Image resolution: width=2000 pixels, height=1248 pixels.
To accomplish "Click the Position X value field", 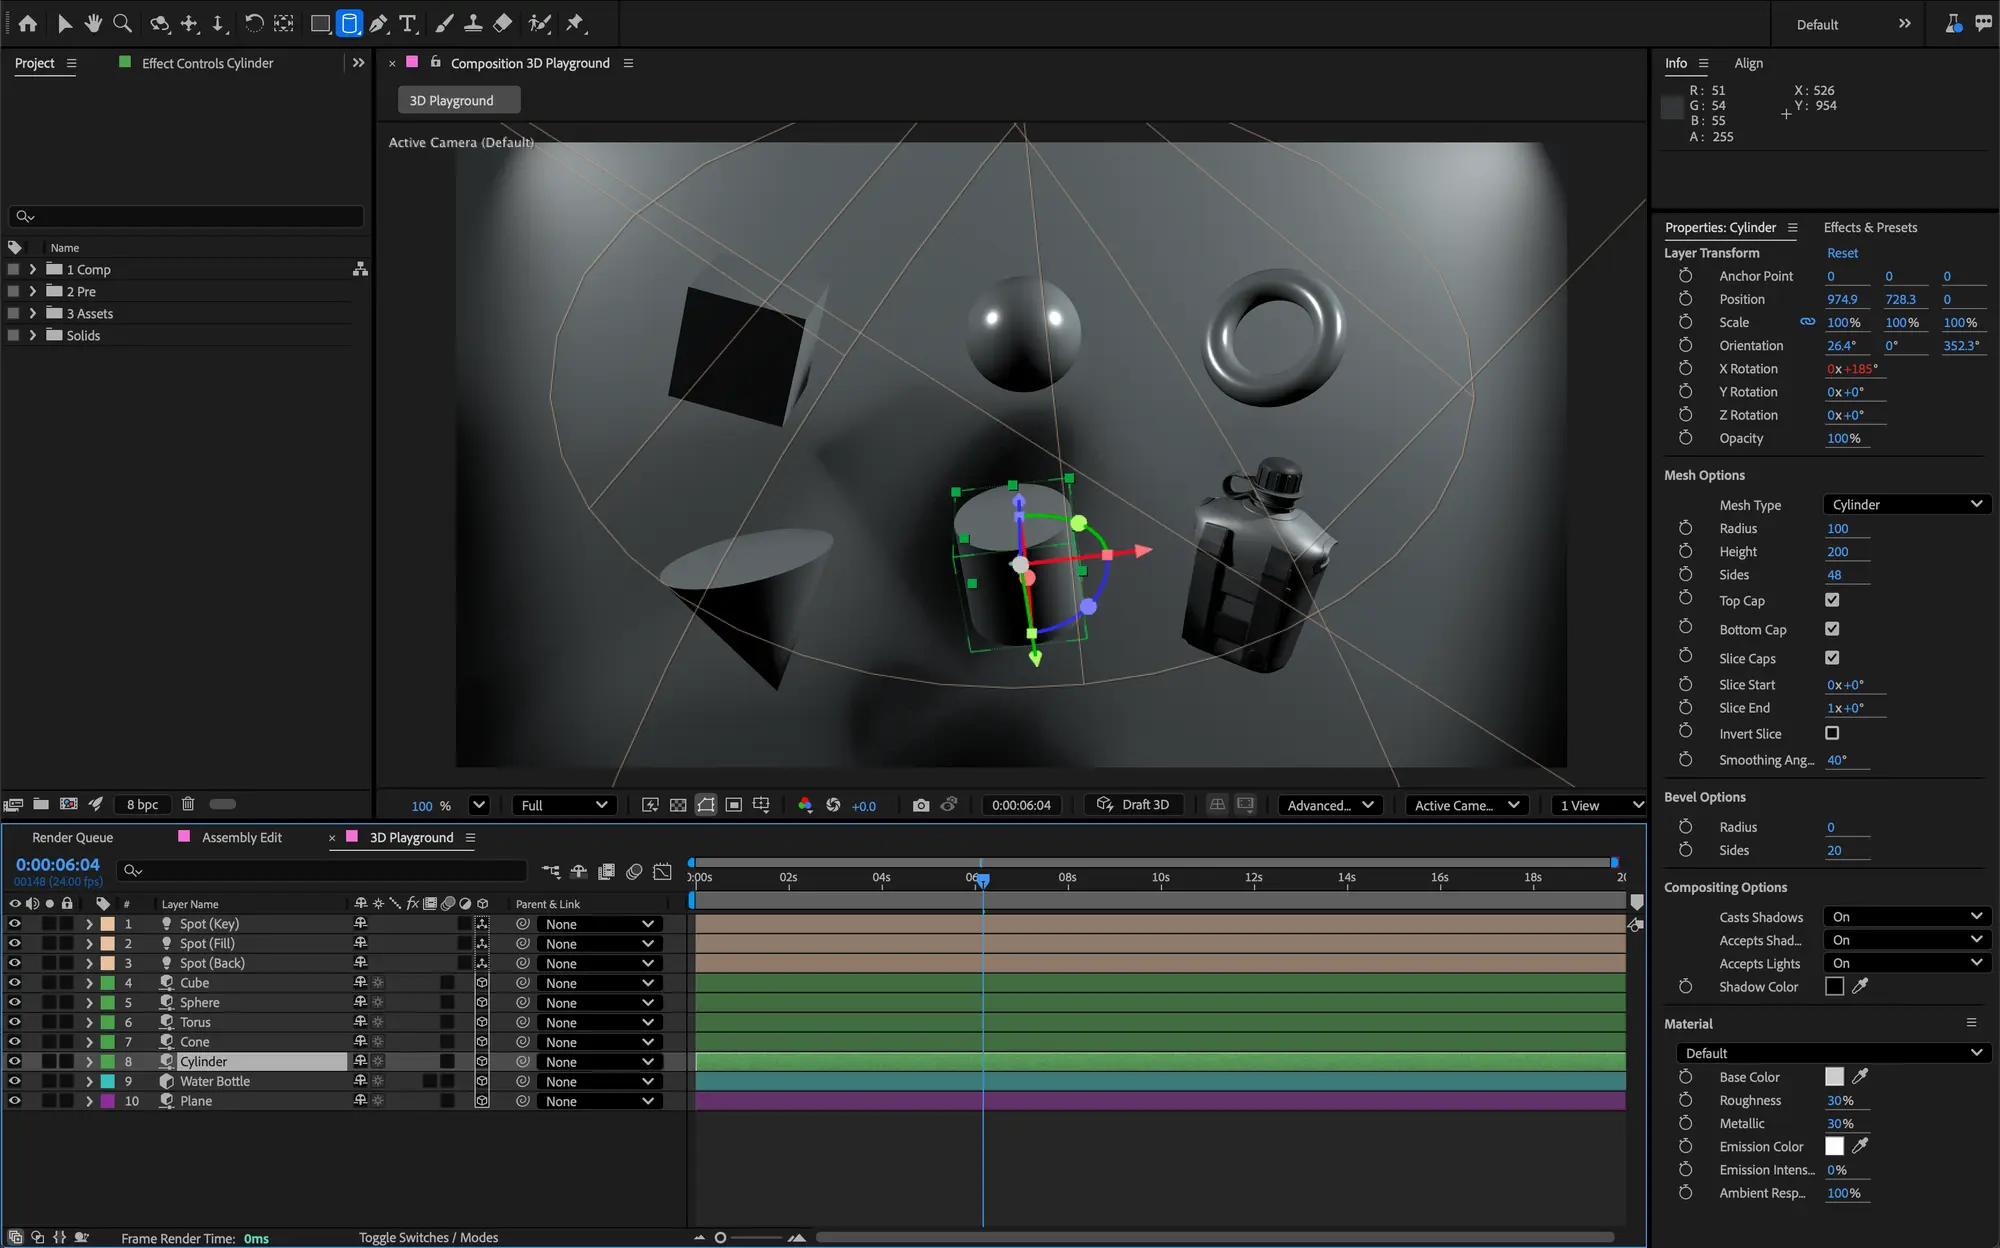I will pos(1845,298).
